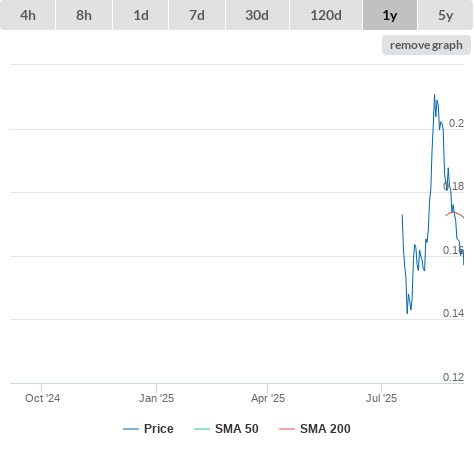Click the red SMA 200 legend swatch
Image resolution: width=474 pixels, height=455 pixels.
click(287, 429)
